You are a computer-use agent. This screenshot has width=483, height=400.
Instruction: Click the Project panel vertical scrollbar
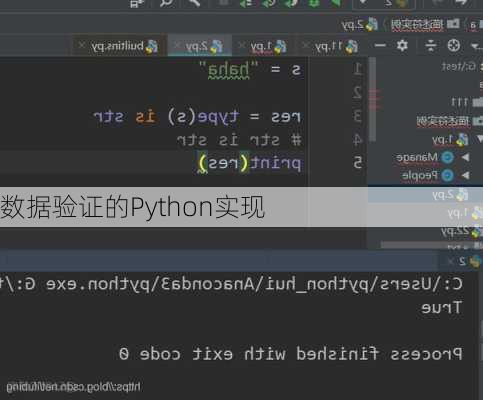point(373,99)
